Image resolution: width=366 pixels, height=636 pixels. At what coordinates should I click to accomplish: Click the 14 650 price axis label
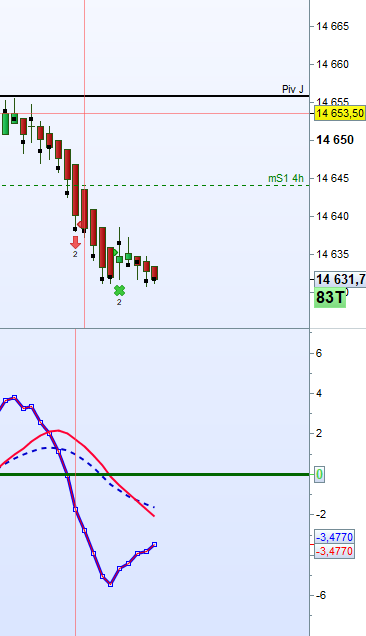335,140
